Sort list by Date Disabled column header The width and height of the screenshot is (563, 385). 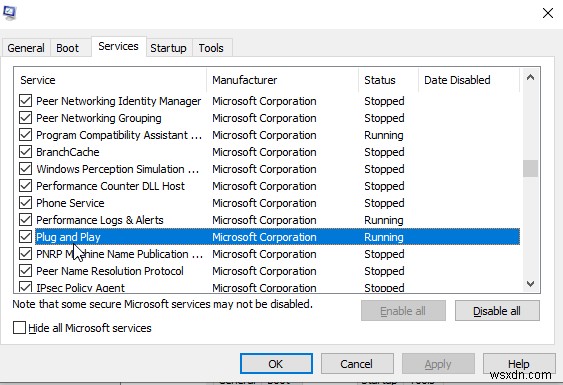pyautogui.click(x=469, y=80)
